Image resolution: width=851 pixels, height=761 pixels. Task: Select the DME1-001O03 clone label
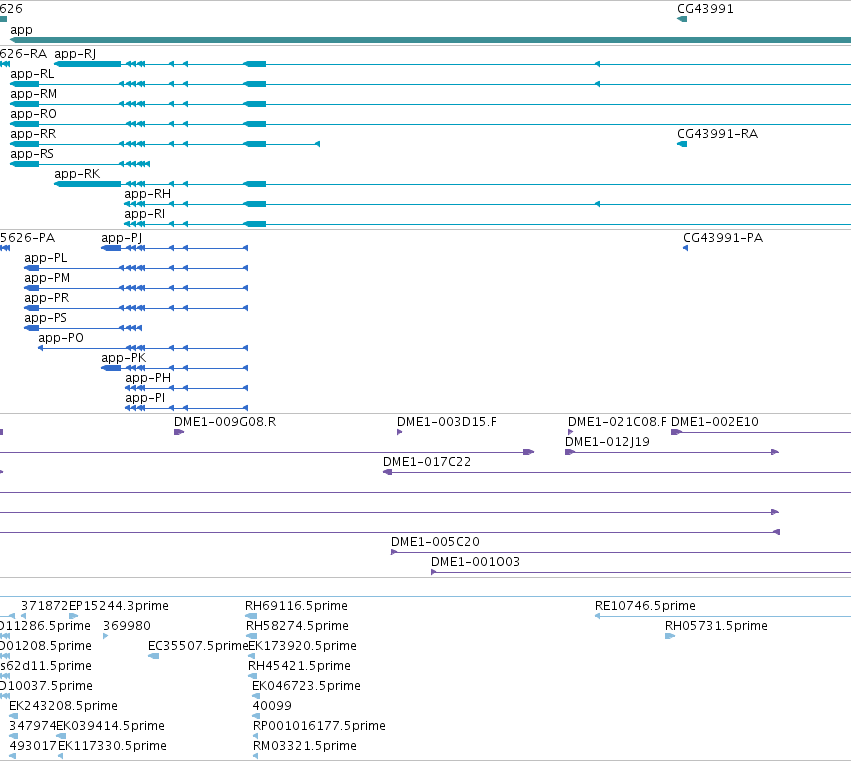coord(475,562)
